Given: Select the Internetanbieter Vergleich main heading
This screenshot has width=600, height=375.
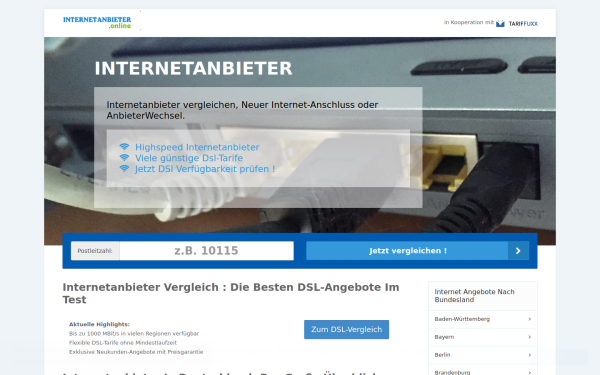Looking at the screenshot, I should 231,293.
